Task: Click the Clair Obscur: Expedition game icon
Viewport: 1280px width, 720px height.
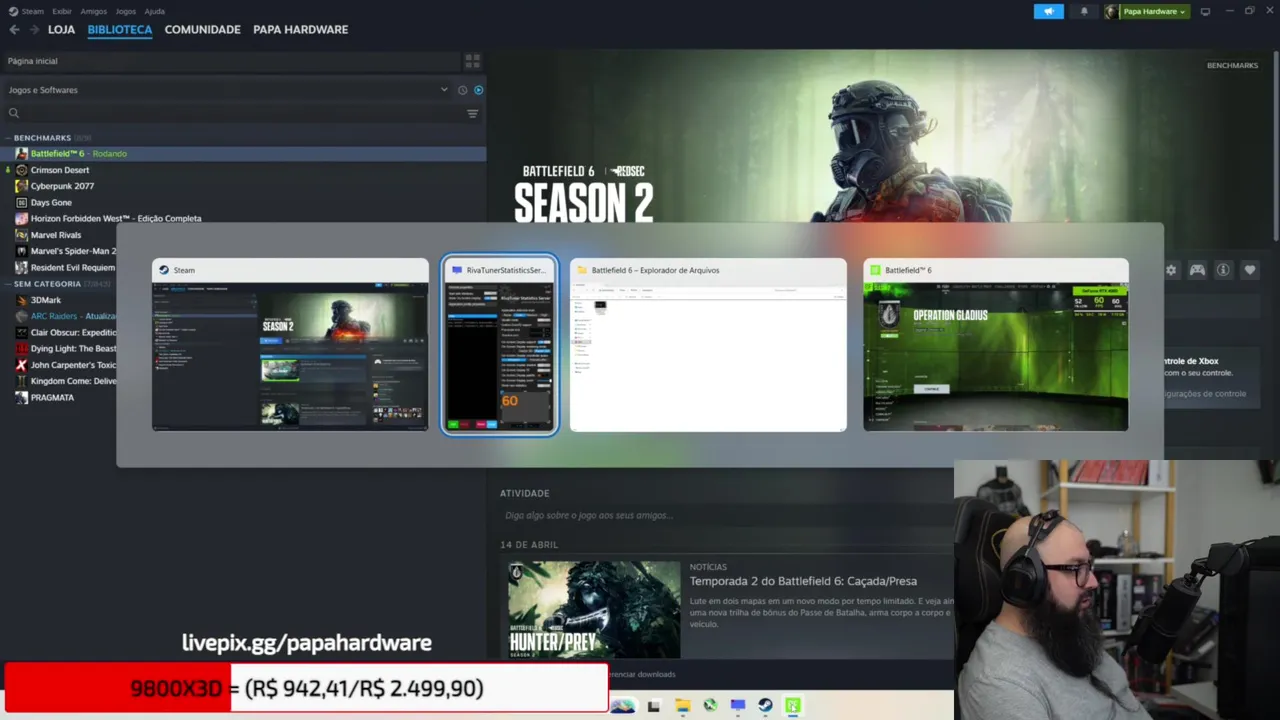Action: tap(22, 332)
